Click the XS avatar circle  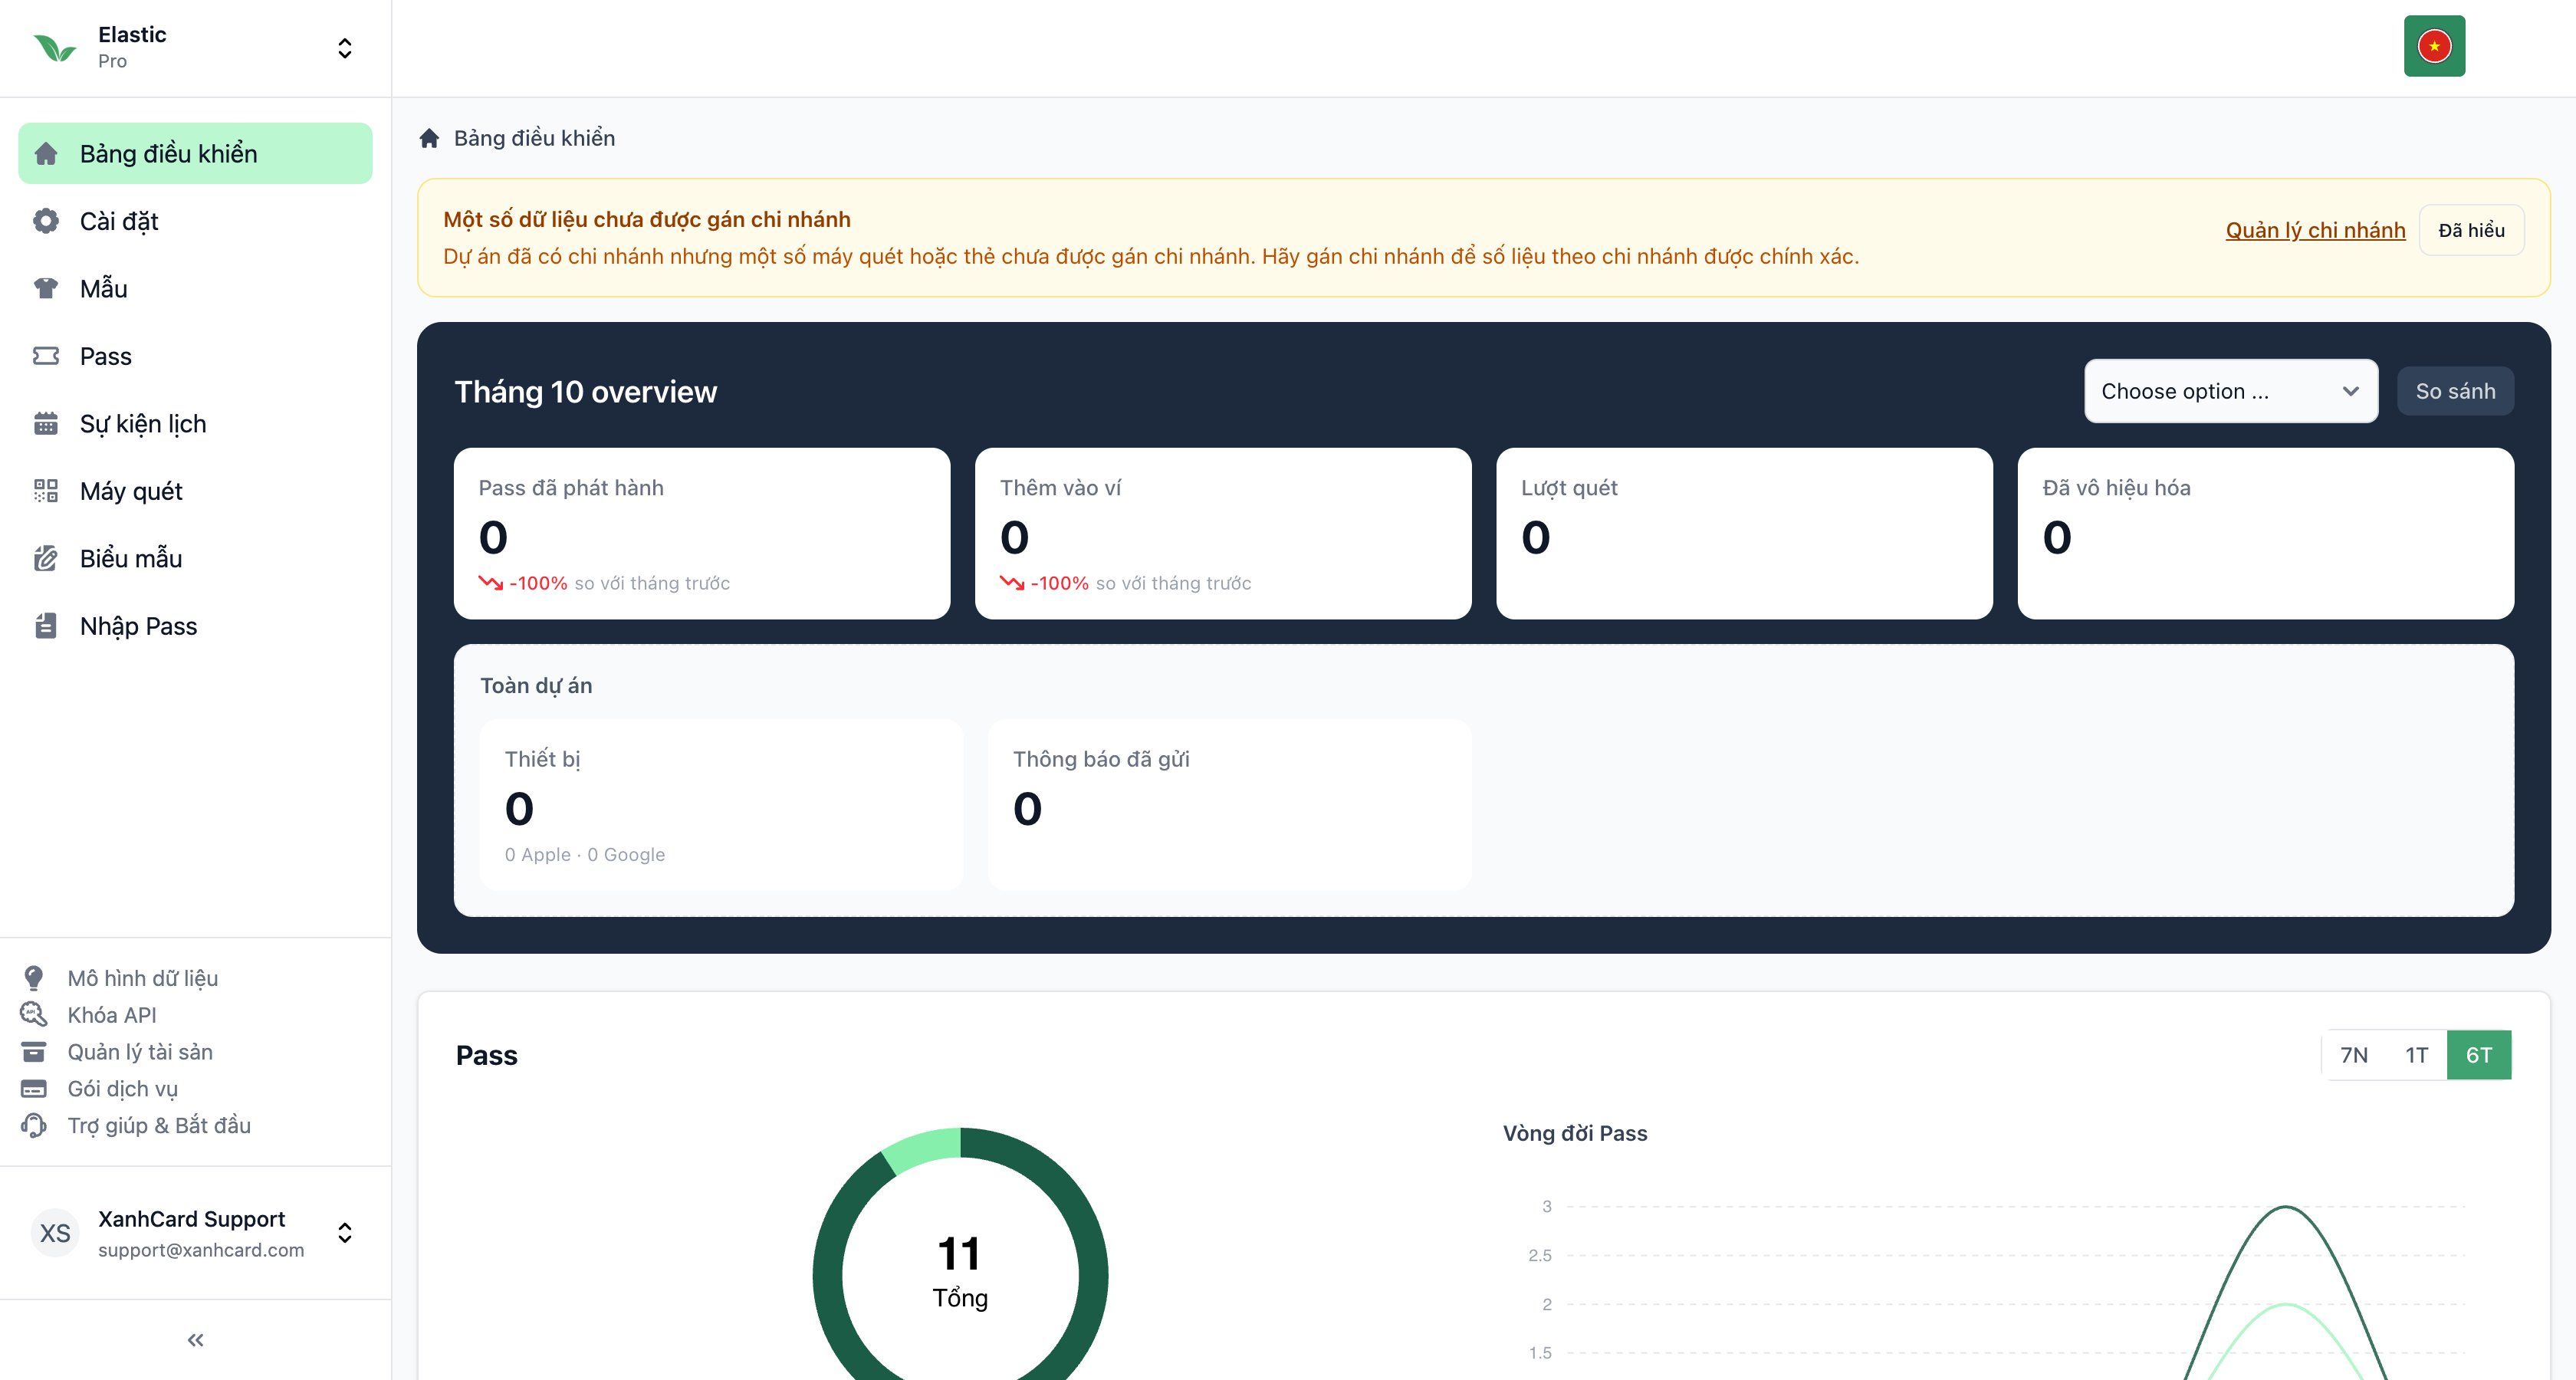click(55, 1232)
